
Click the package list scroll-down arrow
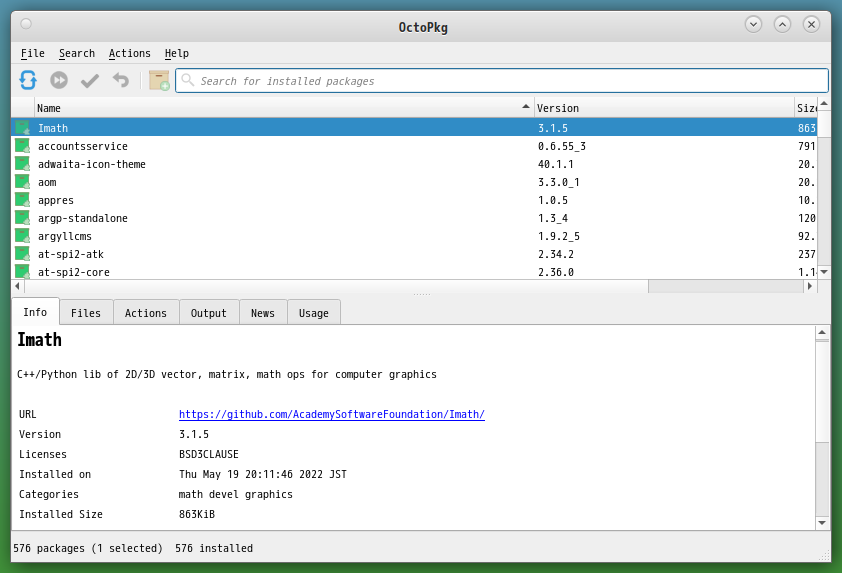pyautogui.click(x=824, y=272)
